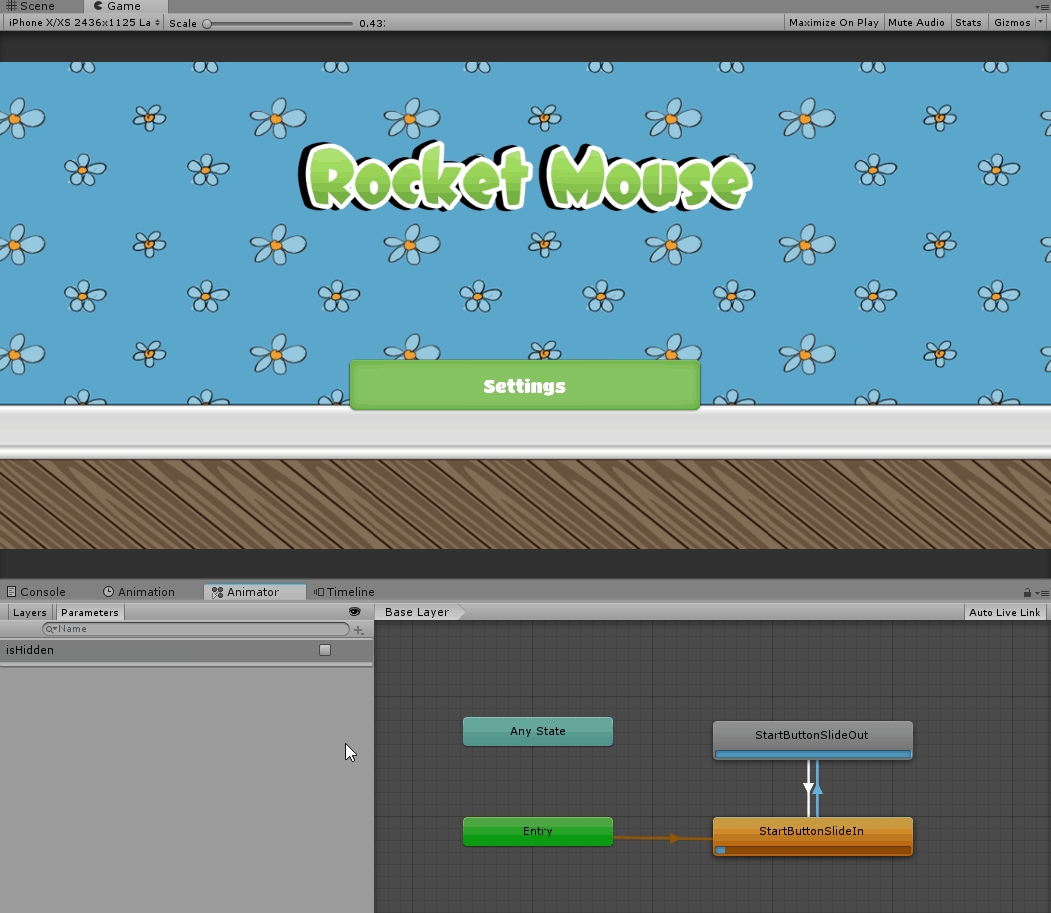The width and height of the screenshot is (1051, 913).
Task: Select the green Entry node
Action: coord(538,831)
